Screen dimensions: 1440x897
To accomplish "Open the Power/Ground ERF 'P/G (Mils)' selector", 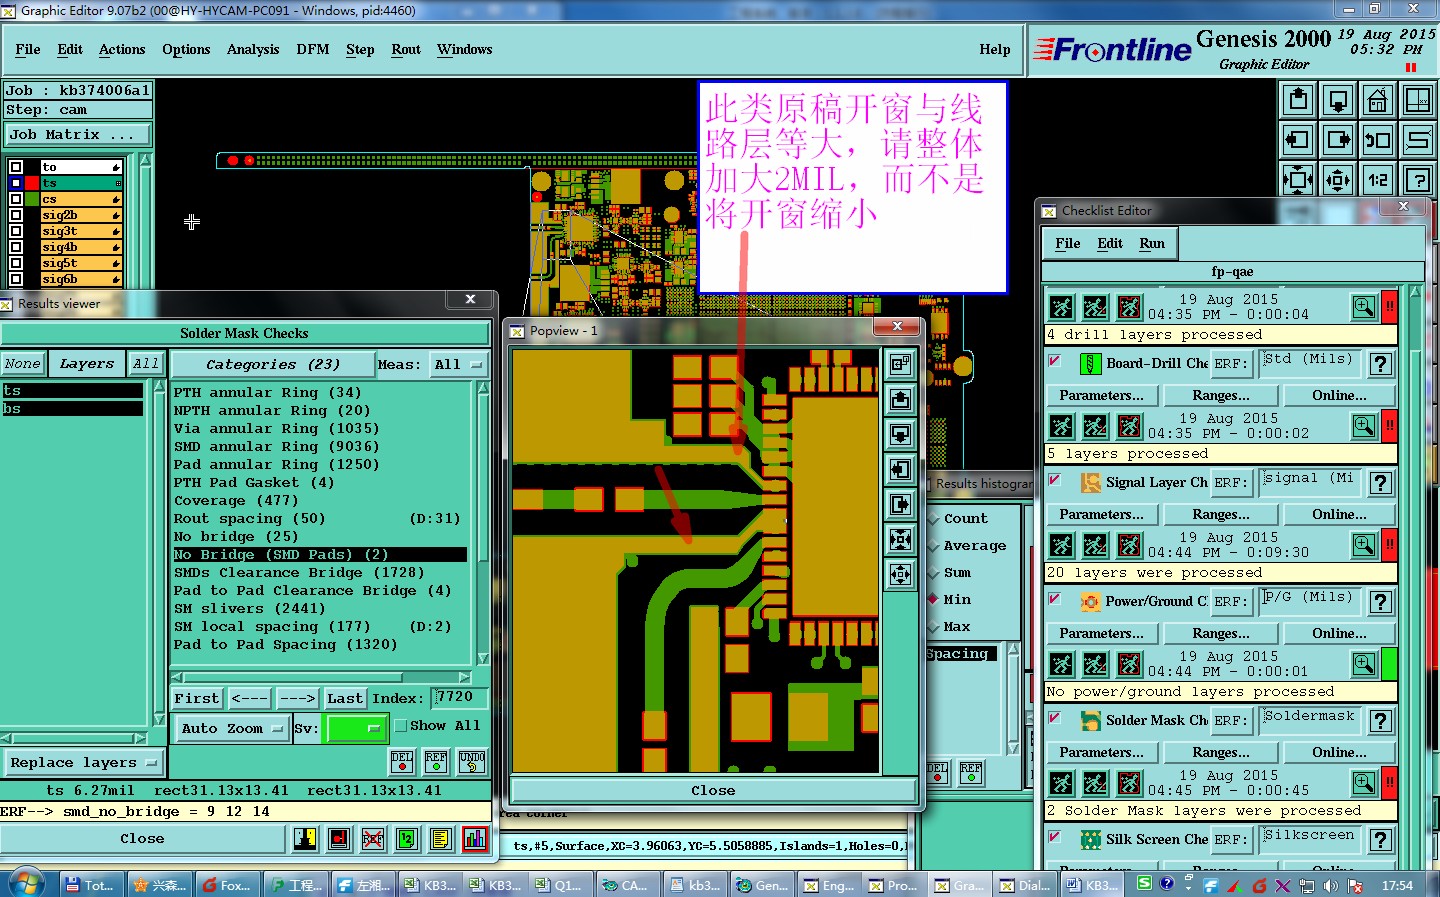I will tap(1308, 600).
